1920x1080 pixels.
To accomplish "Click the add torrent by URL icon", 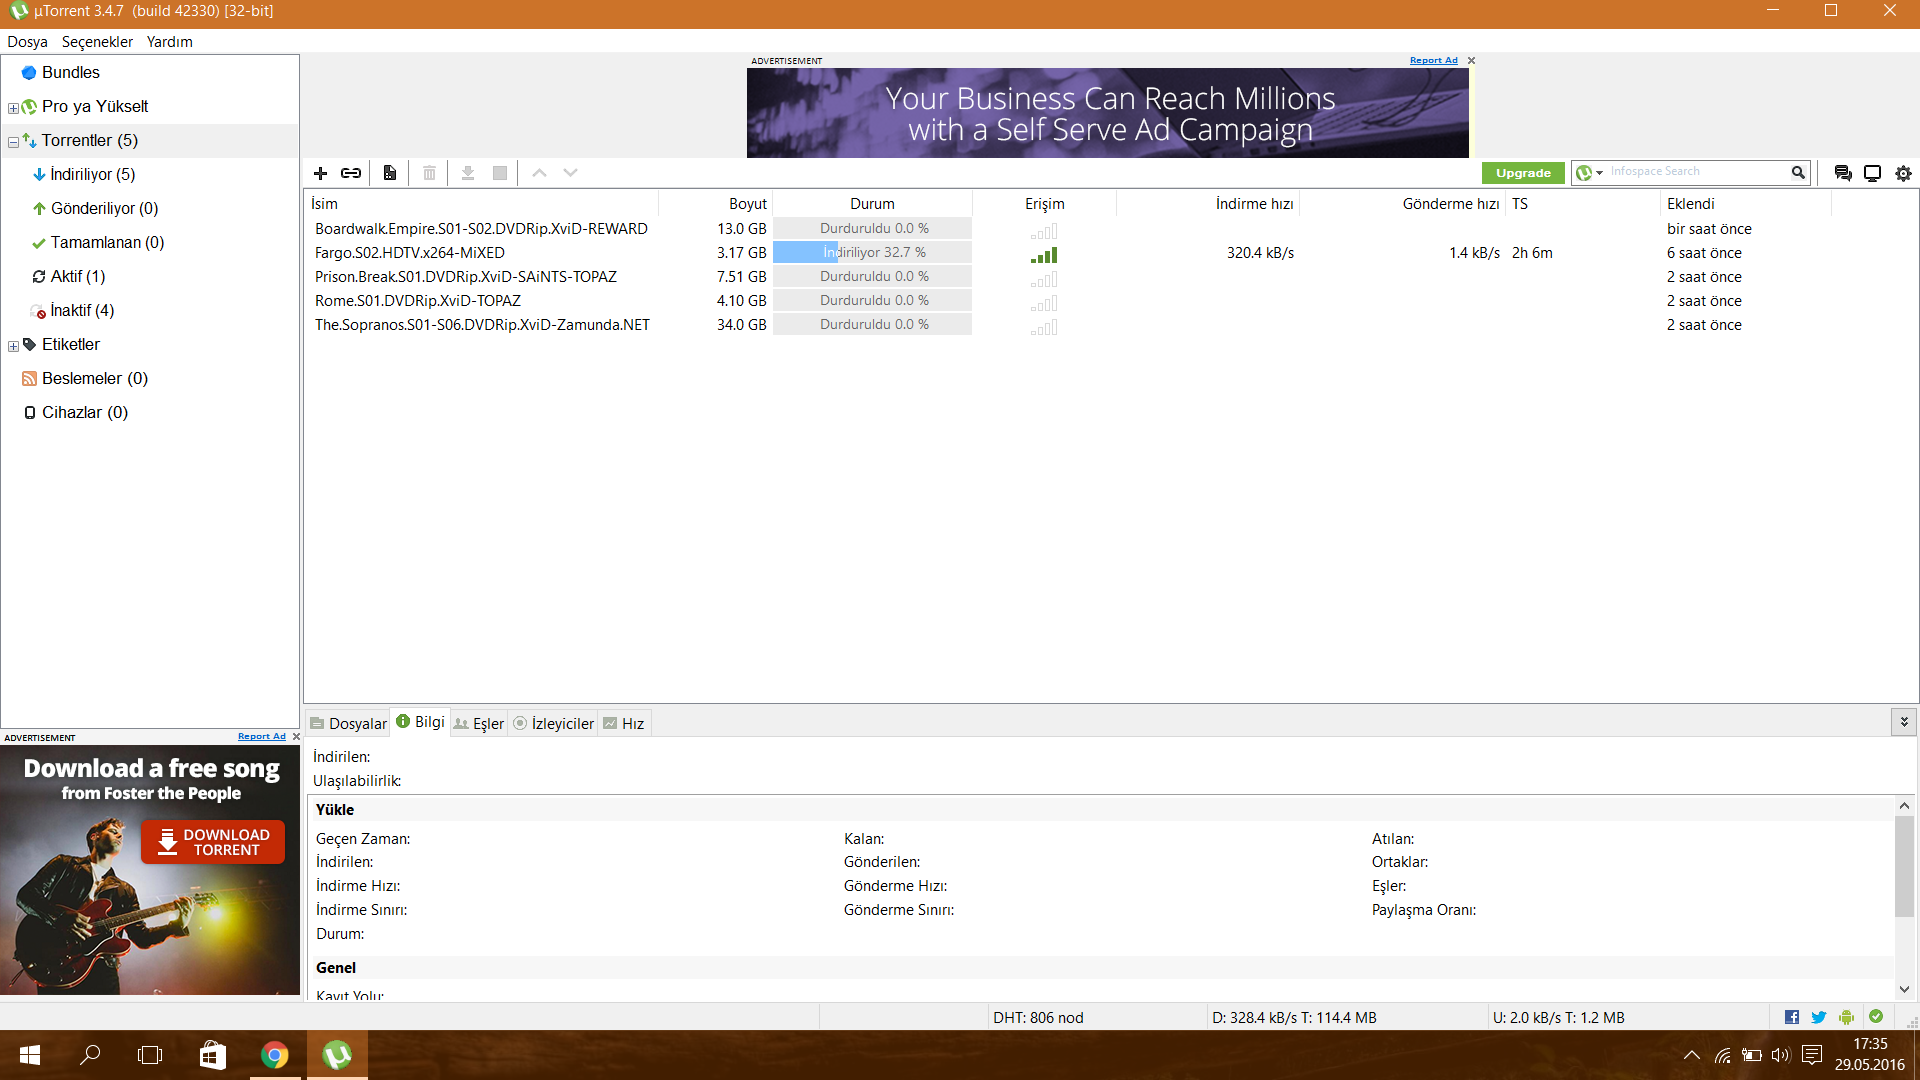I will 351,173.
